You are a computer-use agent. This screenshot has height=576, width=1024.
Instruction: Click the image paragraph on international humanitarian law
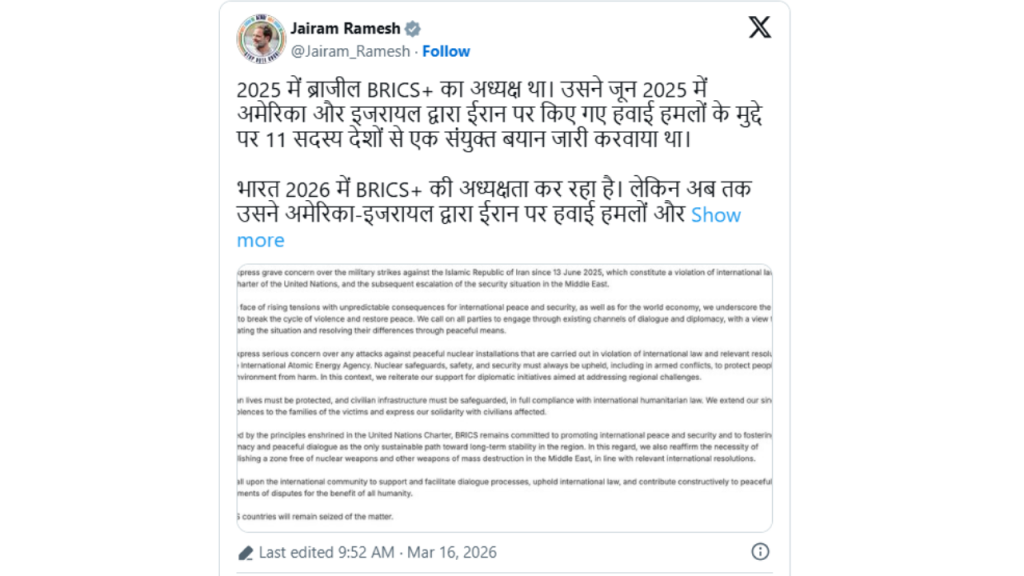pos(504,406)
